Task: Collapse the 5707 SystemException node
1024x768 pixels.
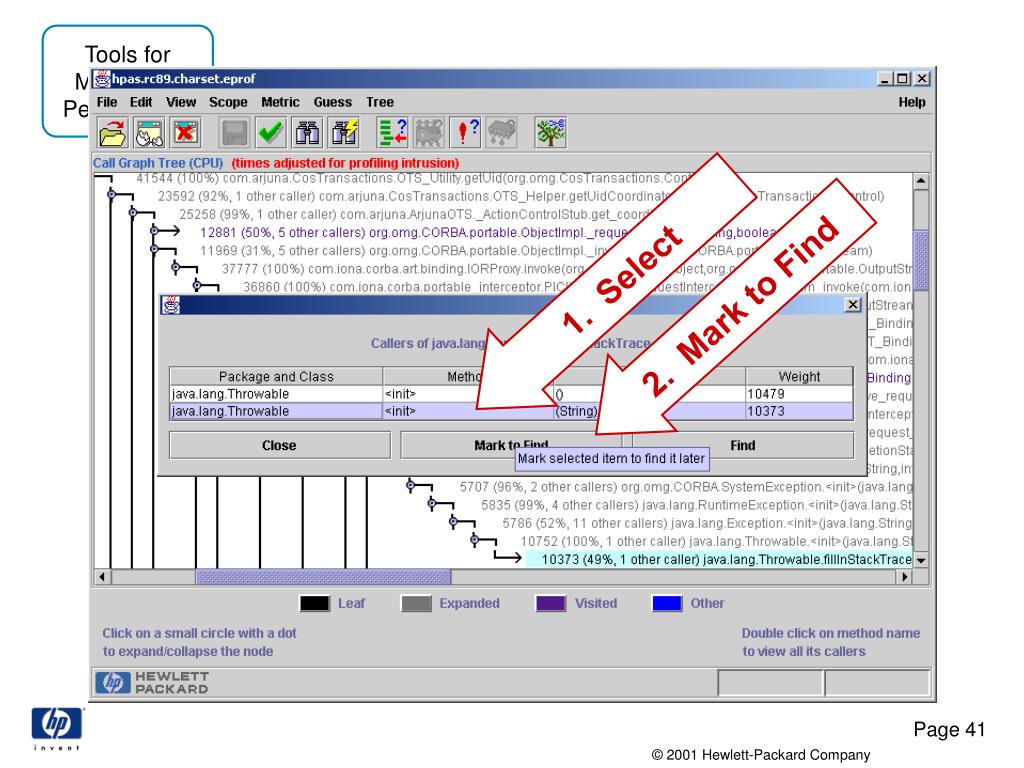Action: click(410, 485)
